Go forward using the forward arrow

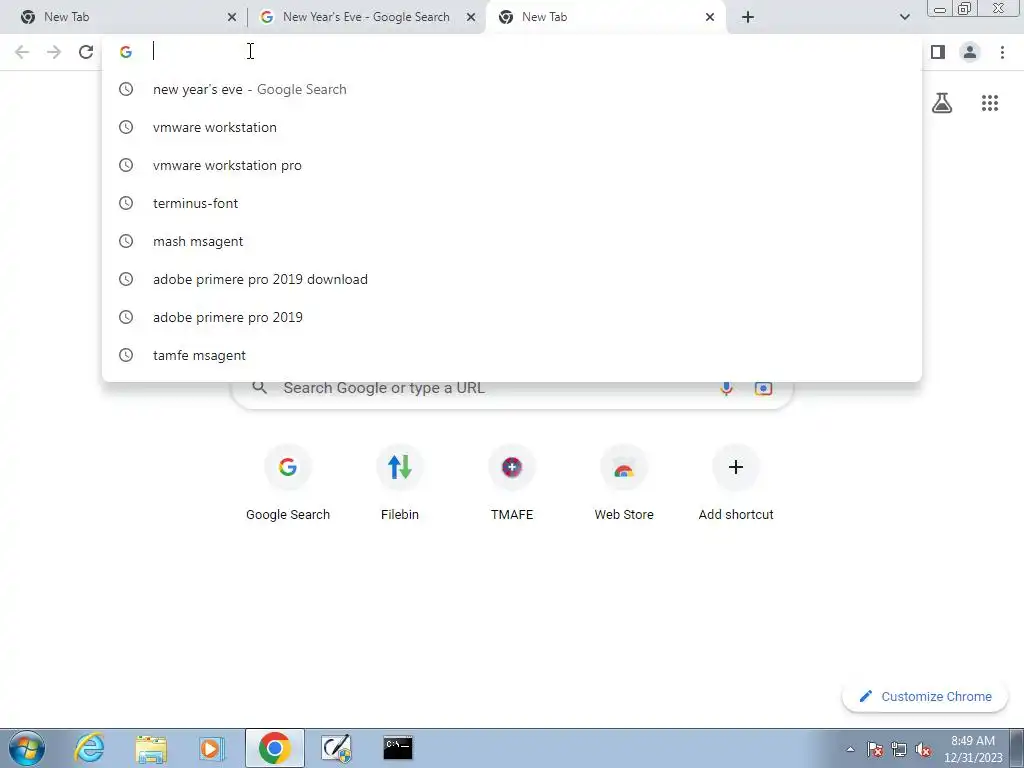pos(54,52)
